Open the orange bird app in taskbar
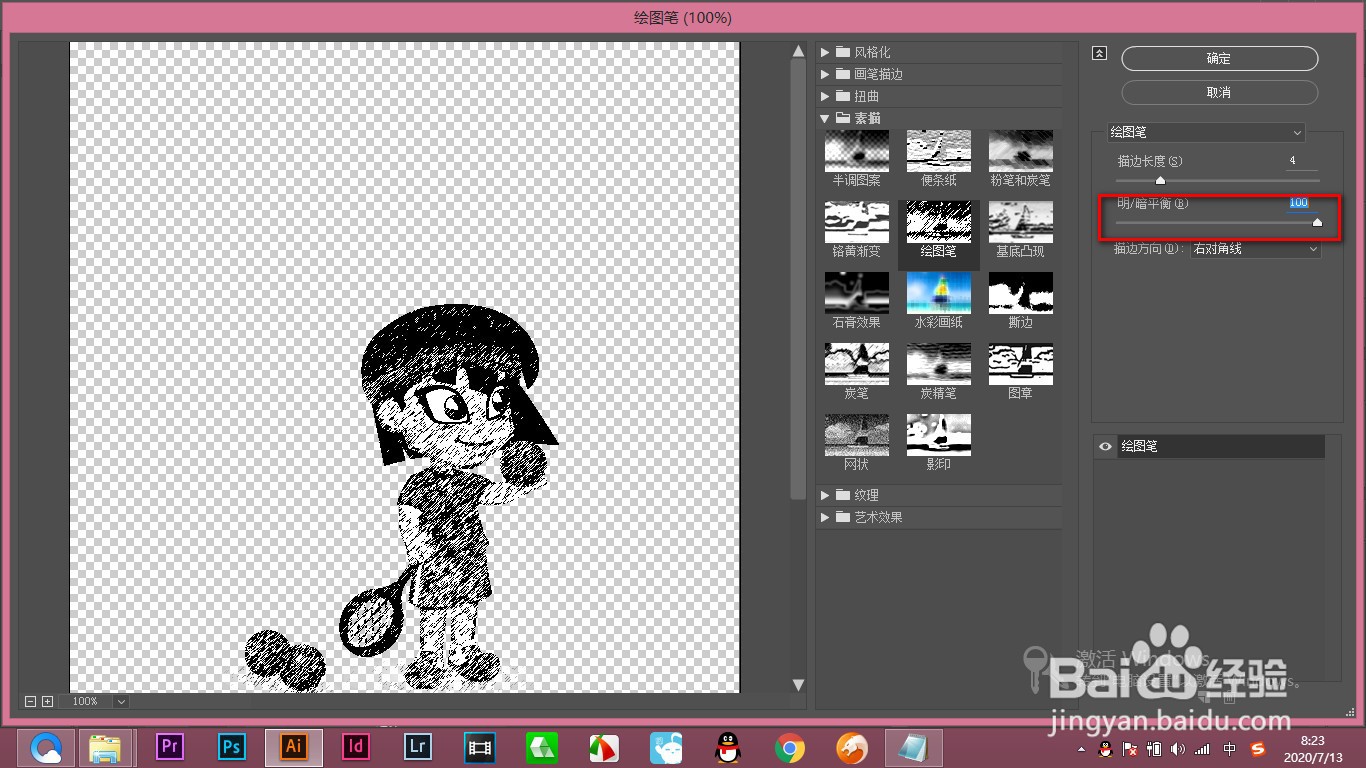The height and width of the screenshot is (768, 1366). pos(852,747)
